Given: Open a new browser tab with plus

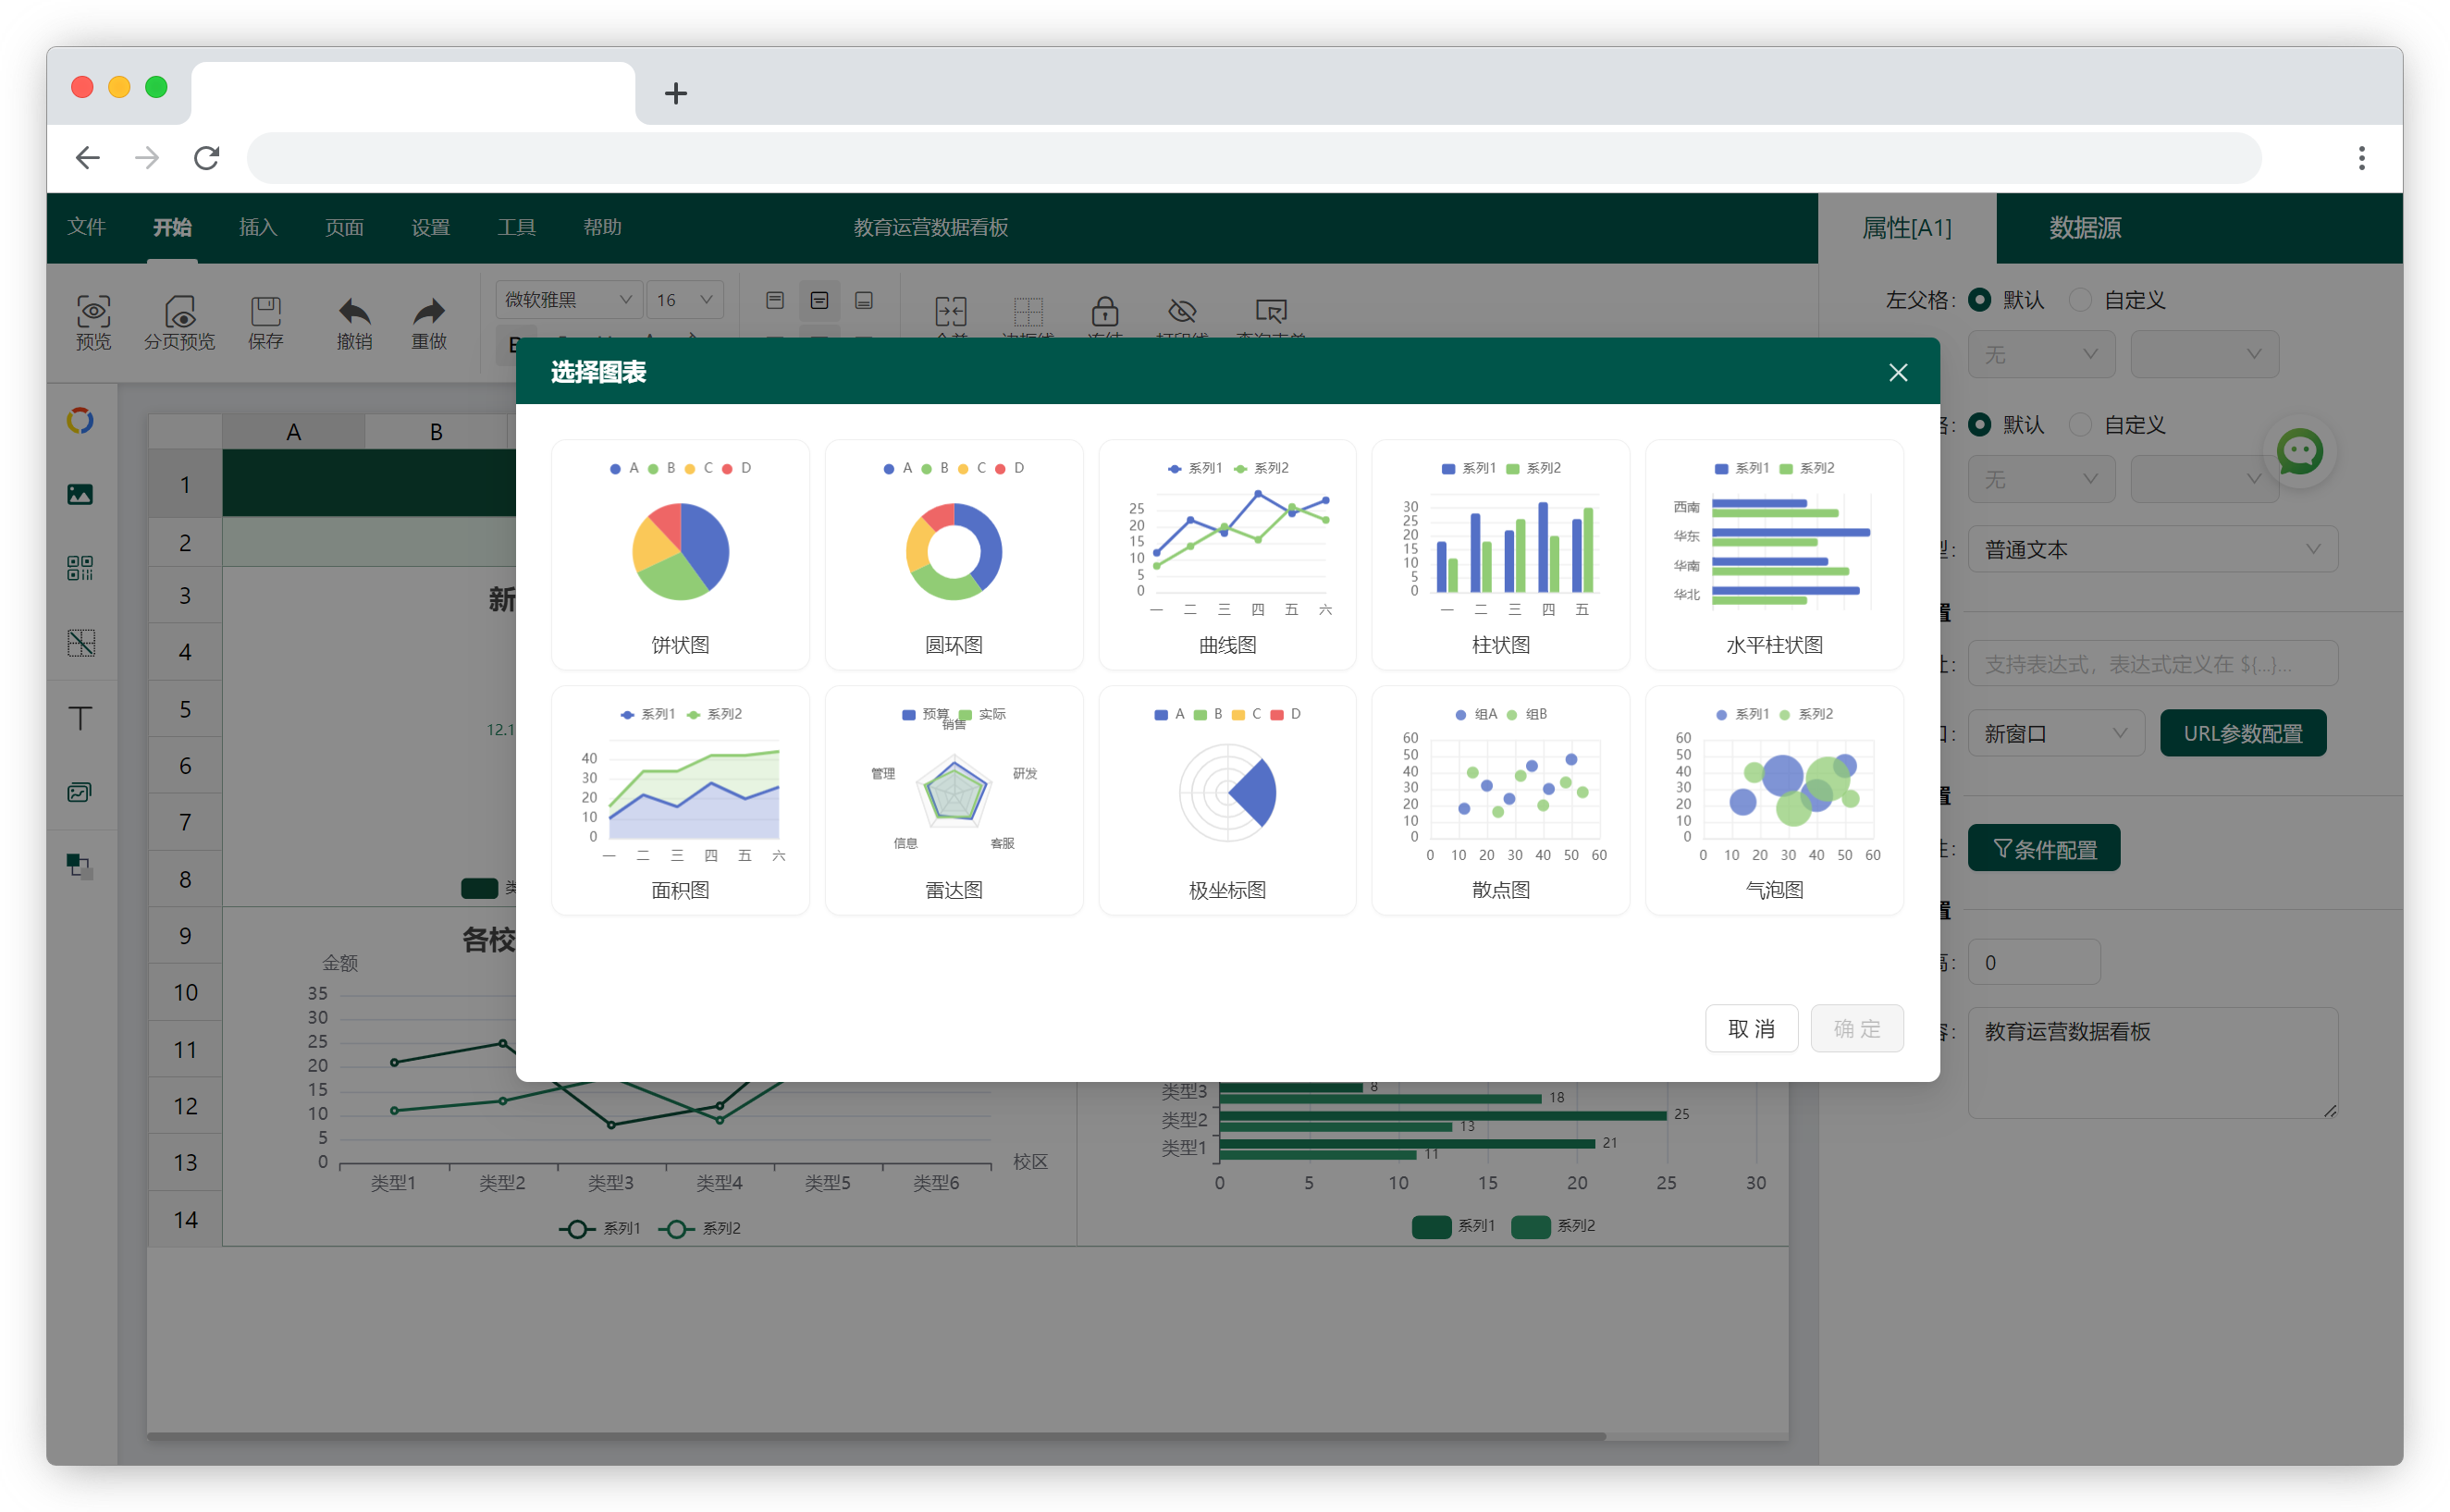Looking at the screenshot, I should point(675,93).
